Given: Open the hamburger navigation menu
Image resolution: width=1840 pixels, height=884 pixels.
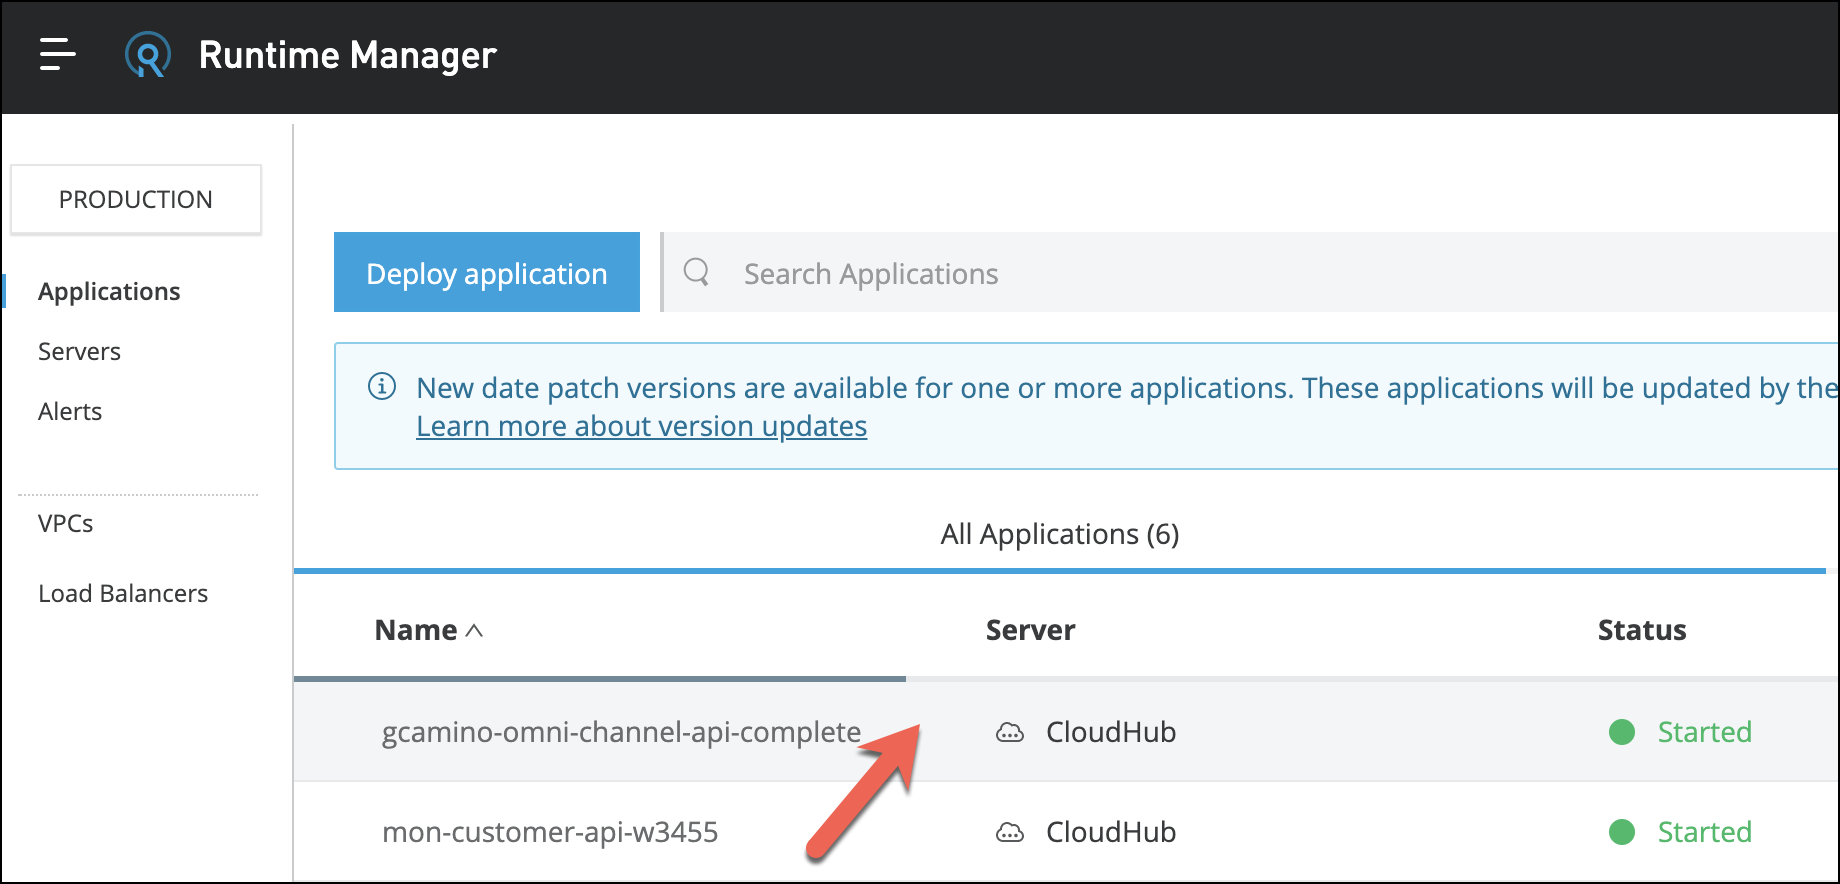Looking at the screenshot, I should point(57,54).
